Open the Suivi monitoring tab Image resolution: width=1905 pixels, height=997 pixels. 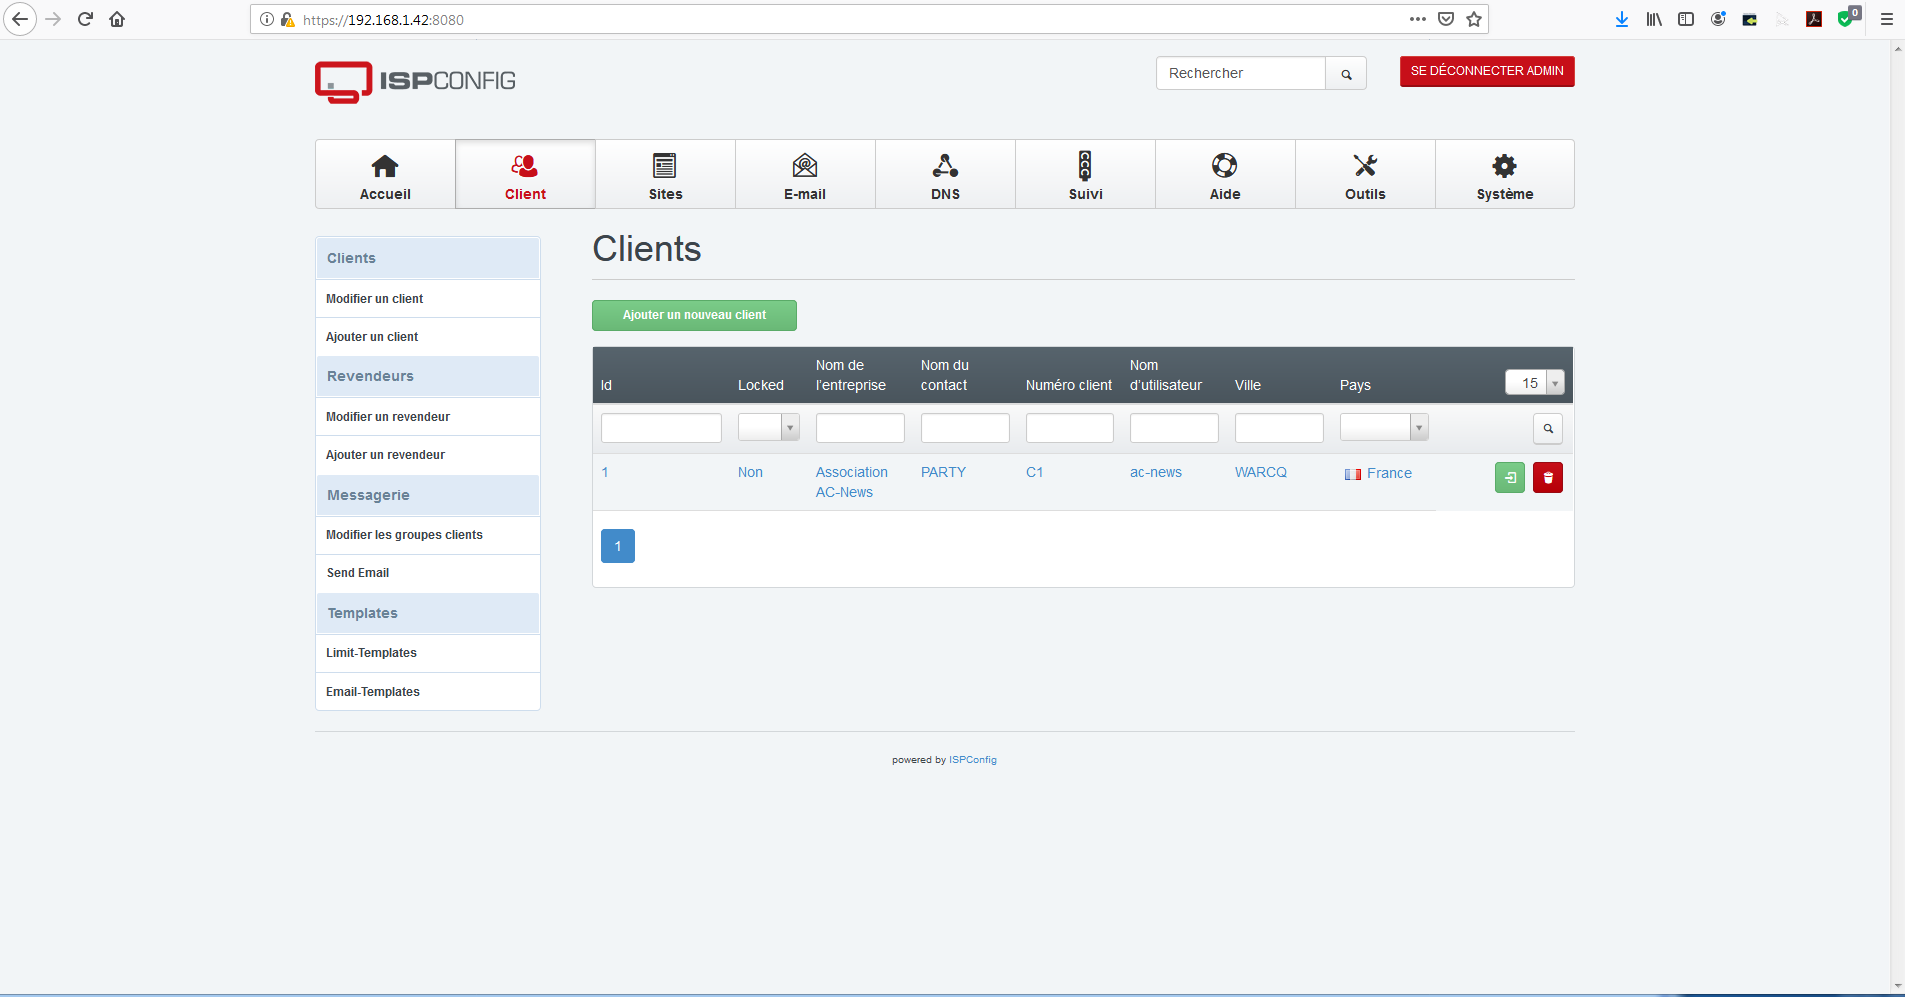(x=1085, y=175)
